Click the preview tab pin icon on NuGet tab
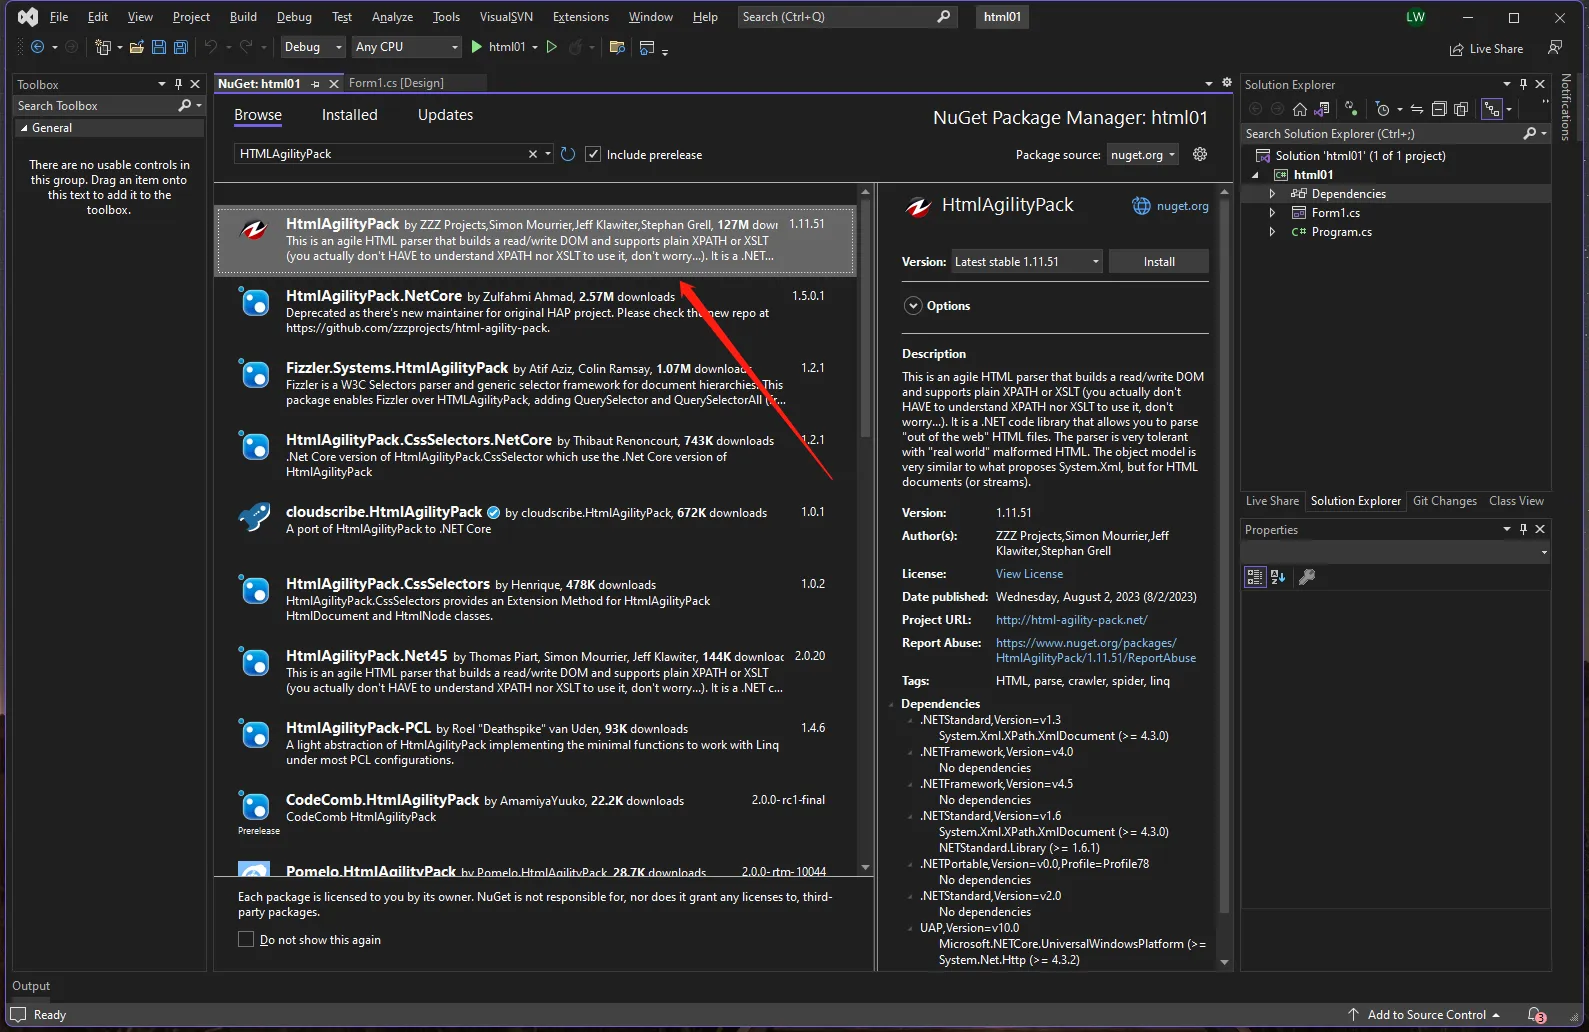This screenshot has height=1032, width=1589. pyautogui.click(x=316, y=84)
